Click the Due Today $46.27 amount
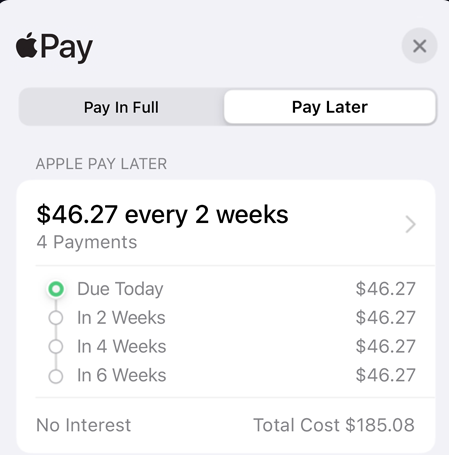This screenshot has height=455, width=449. pyautogui.click(x=385, y=289)
